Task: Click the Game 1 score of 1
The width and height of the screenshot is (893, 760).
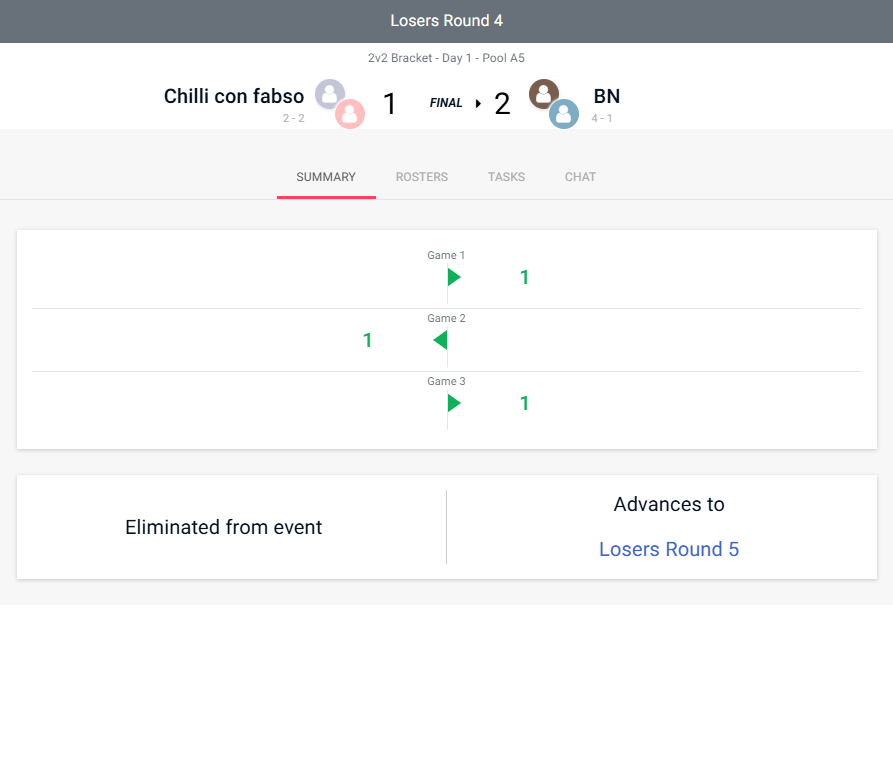Action: click(525, 277)
